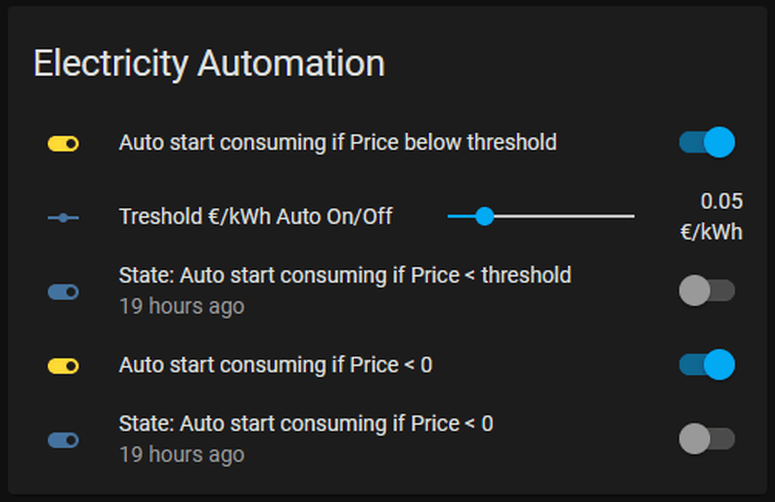
Task: Click the slider icon next to Treshold €/kWh
Action: pyautogui.click(x=63, y=217)
